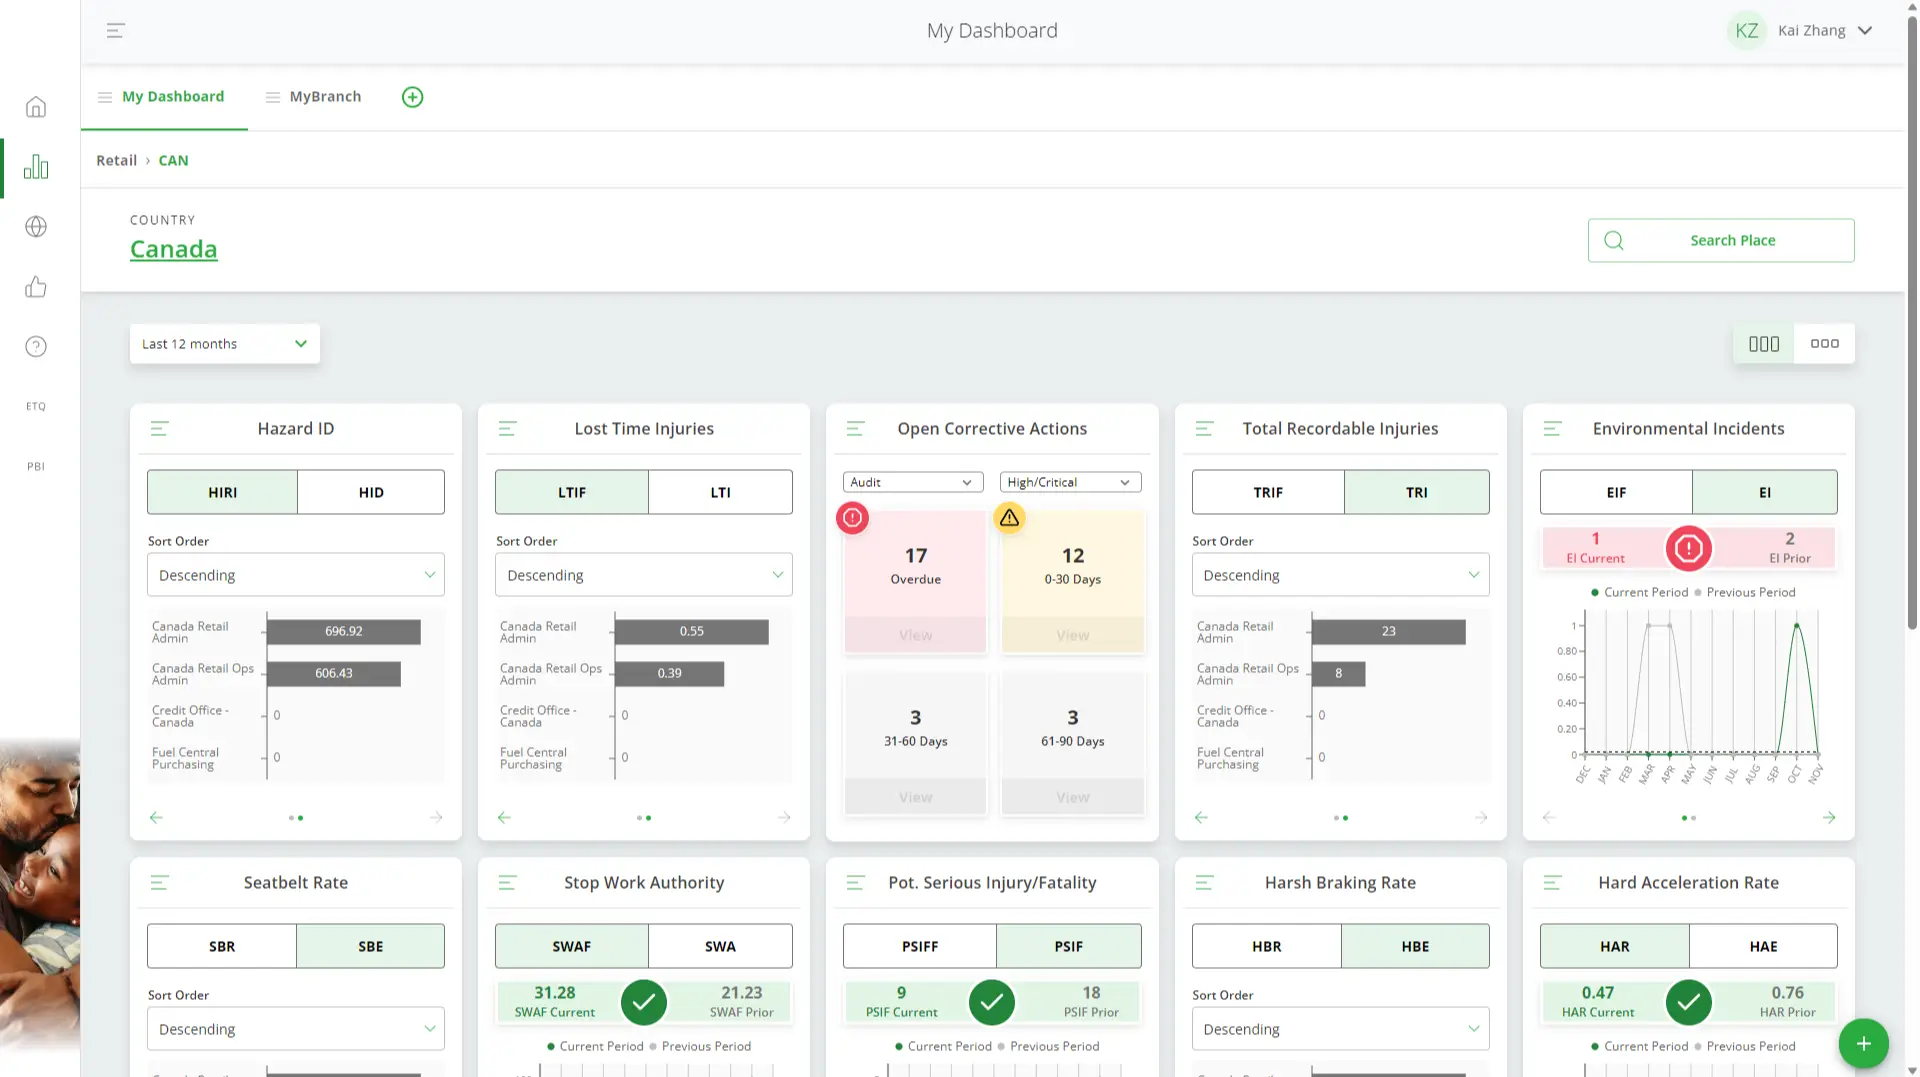This screenshot has height=1077, width=1920.
Task: Open the help question mark icon
Action: pyautogui.click(x=36, y=347)
